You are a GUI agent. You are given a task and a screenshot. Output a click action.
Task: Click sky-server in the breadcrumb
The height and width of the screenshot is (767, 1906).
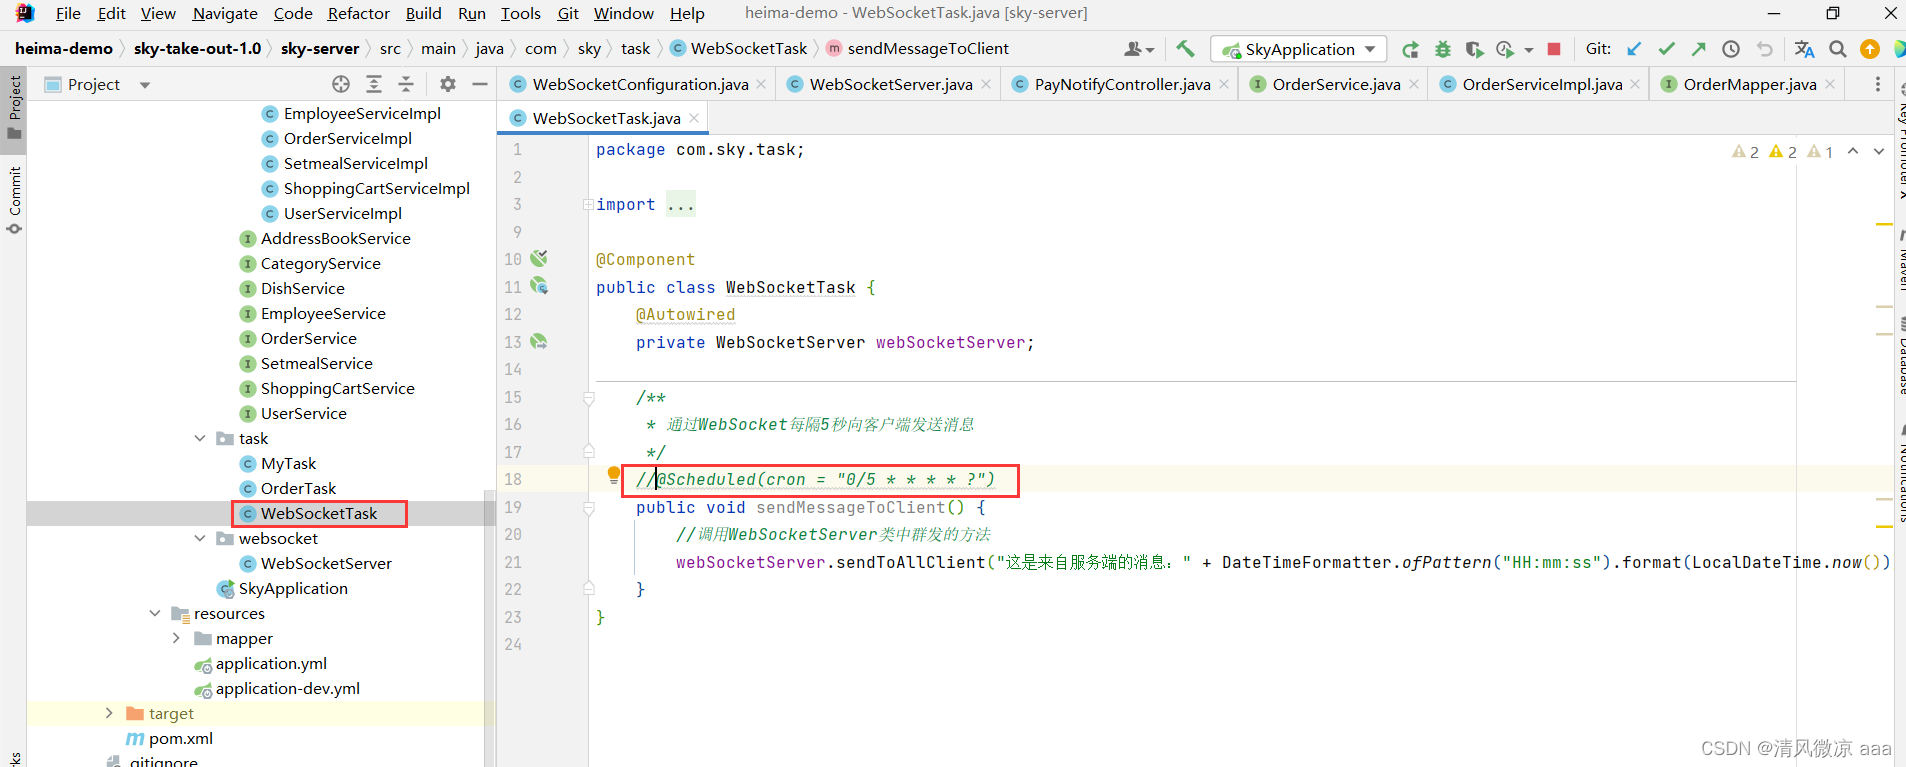click(x=320, y=48)
